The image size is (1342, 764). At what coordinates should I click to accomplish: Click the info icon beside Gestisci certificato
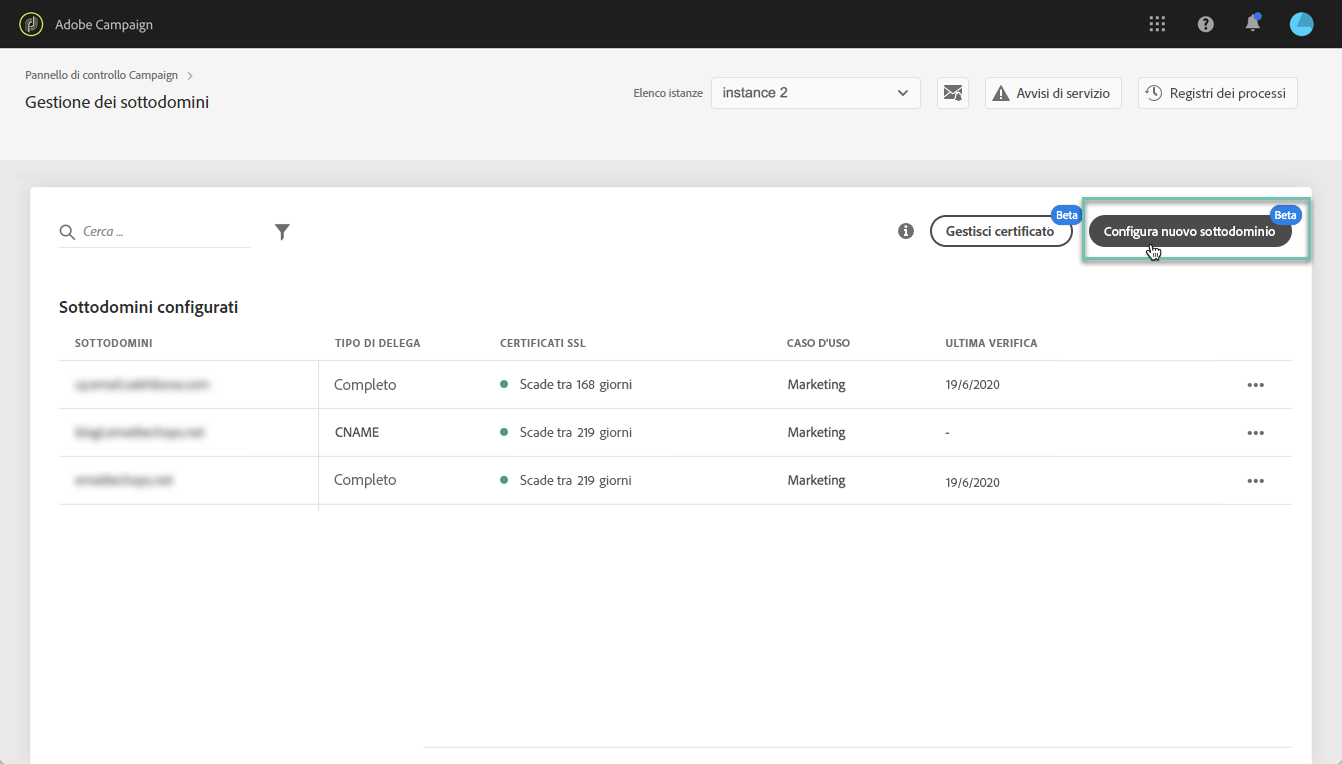[x=906, y=231]
